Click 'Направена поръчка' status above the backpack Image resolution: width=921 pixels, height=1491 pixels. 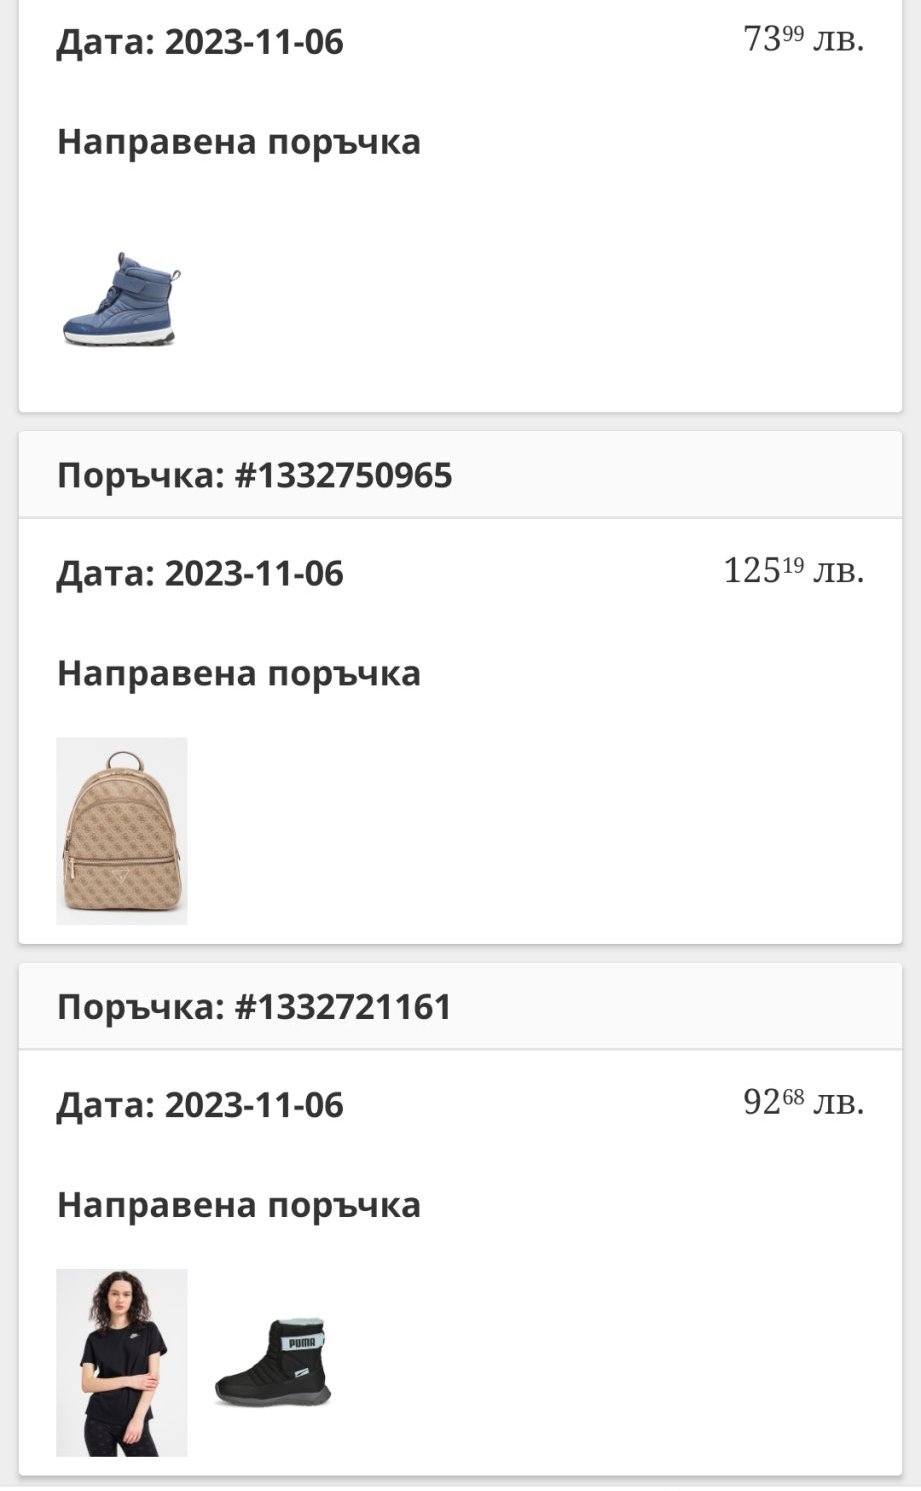point(238,673)
